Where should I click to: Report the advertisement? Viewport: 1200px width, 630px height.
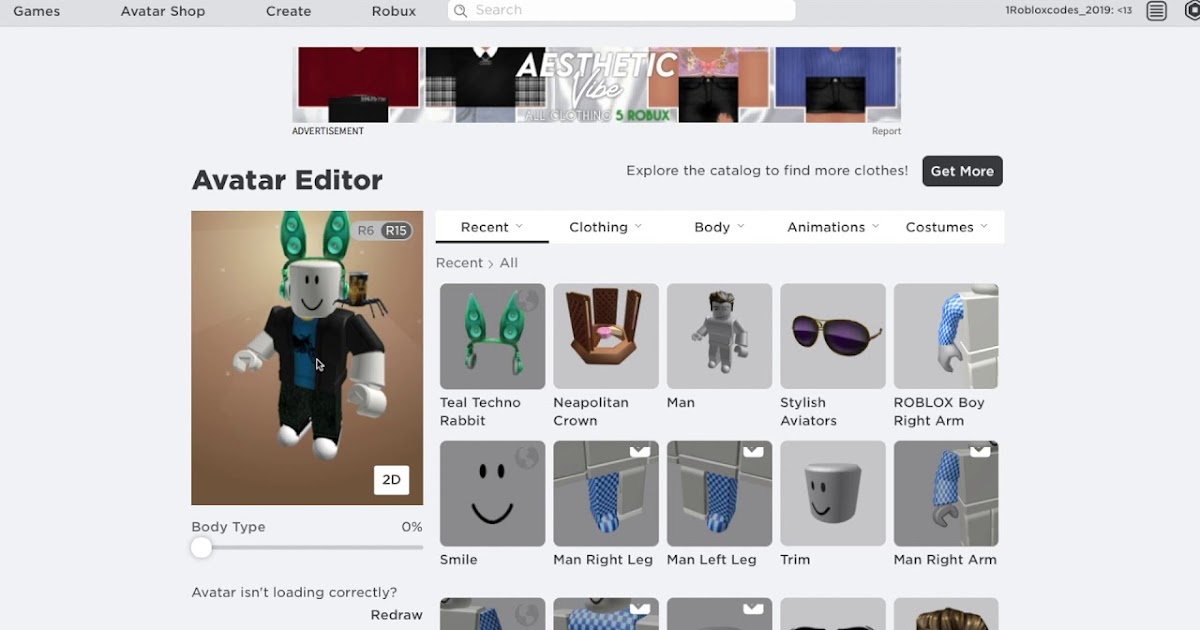pyautogui.click(x=886, y=131)
